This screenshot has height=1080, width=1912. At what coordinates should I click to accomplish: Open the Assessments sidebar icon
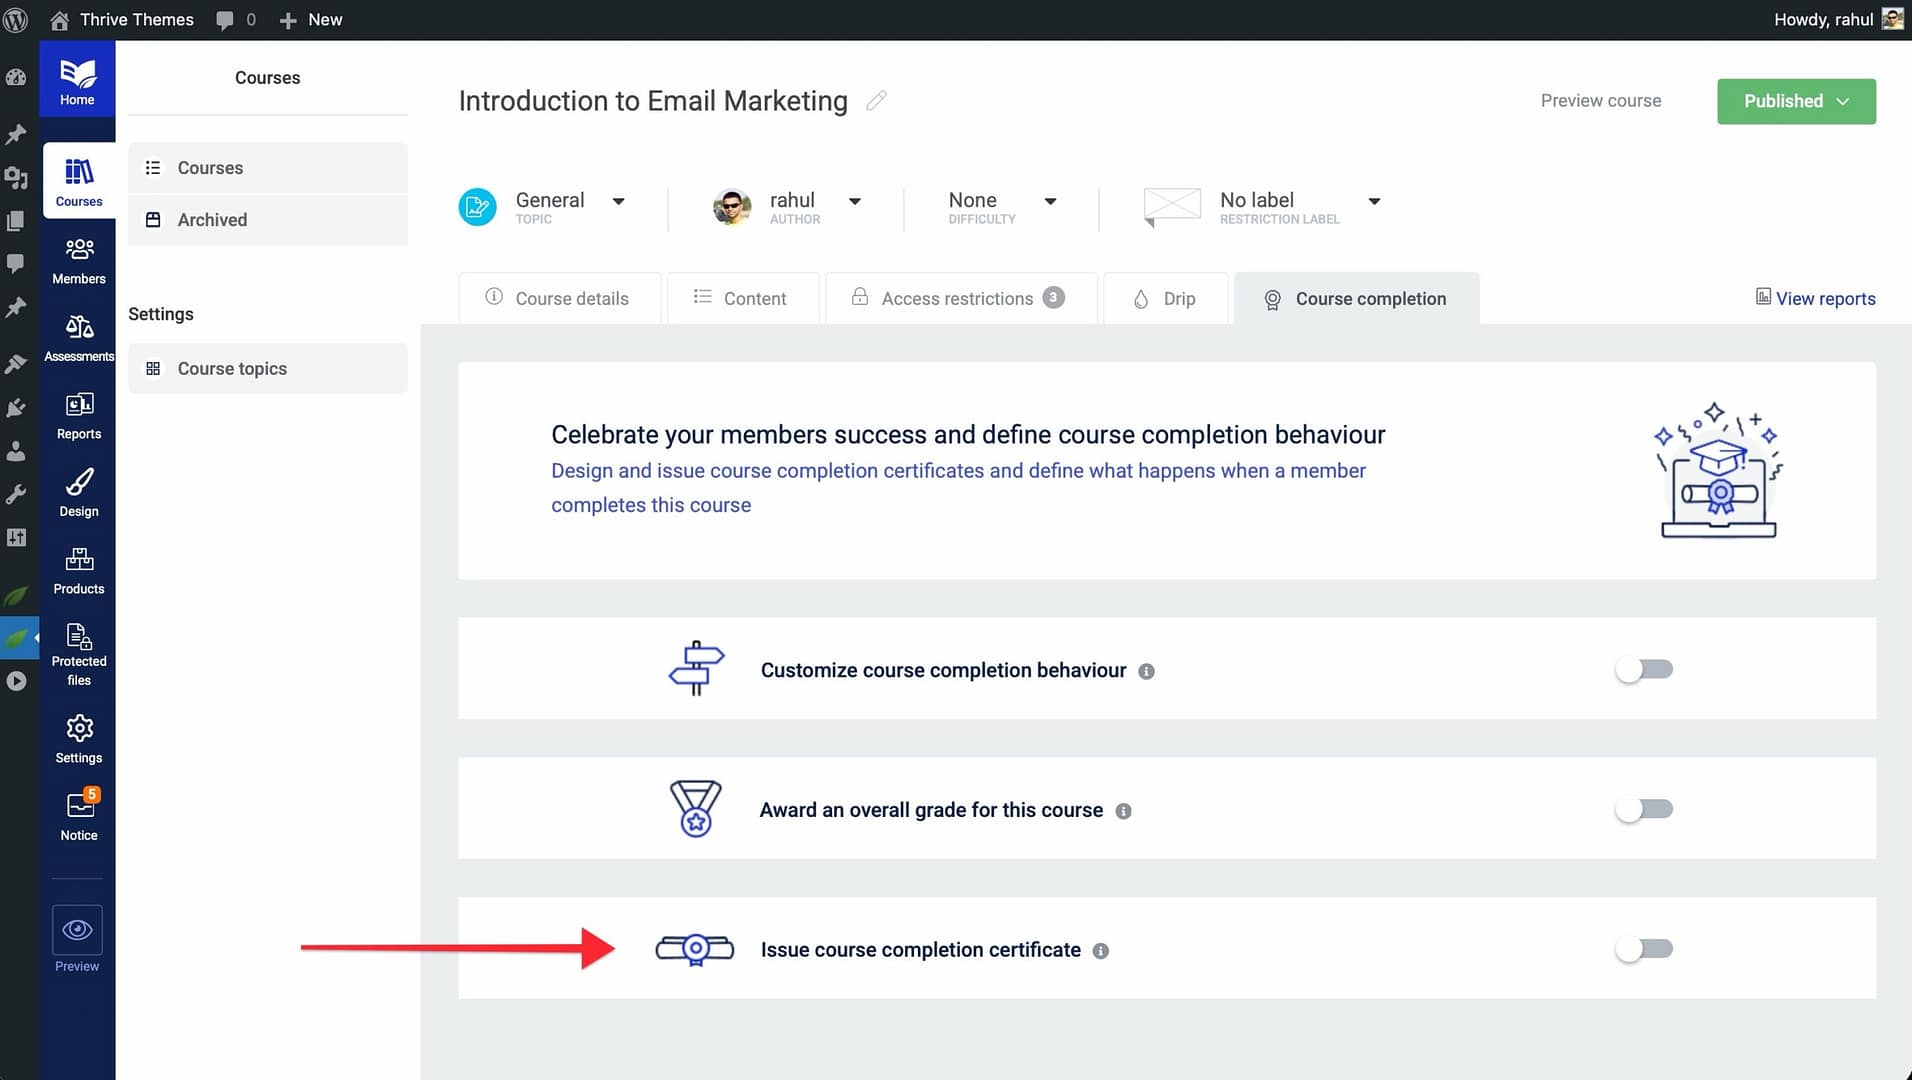[78, 338]
